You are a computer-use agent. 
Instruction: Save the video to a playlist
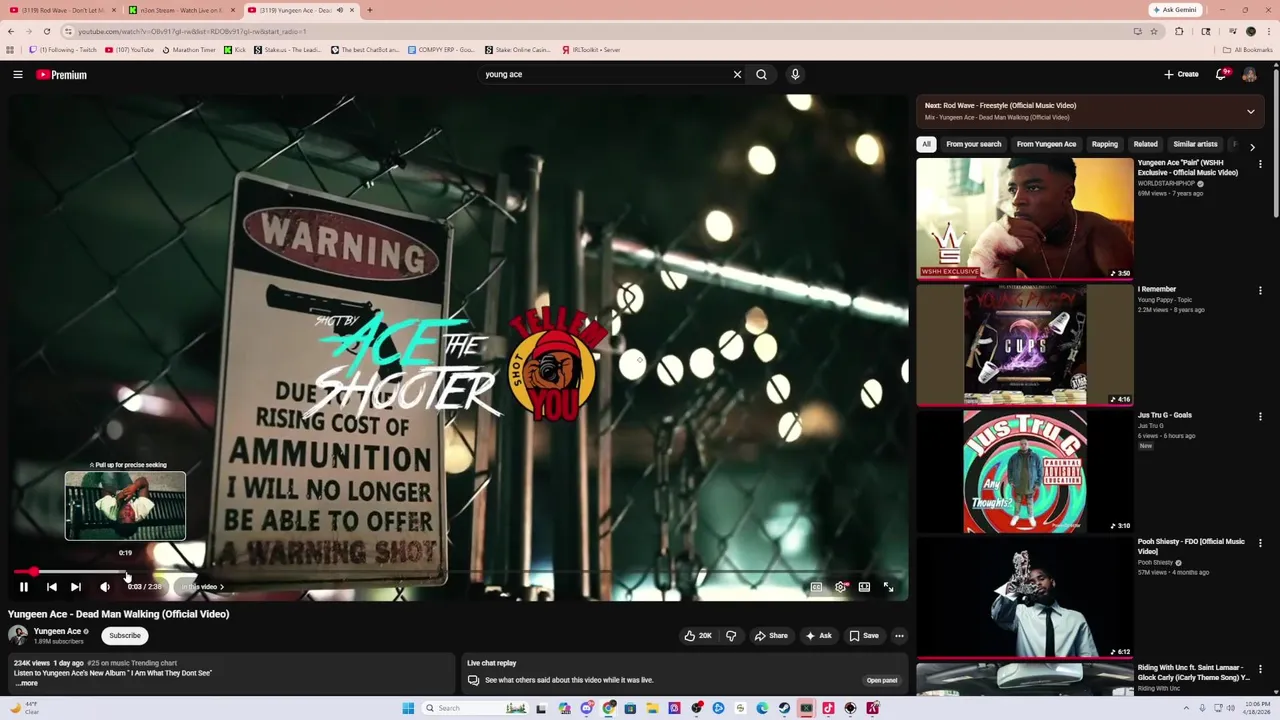click(x=864, y=635)
